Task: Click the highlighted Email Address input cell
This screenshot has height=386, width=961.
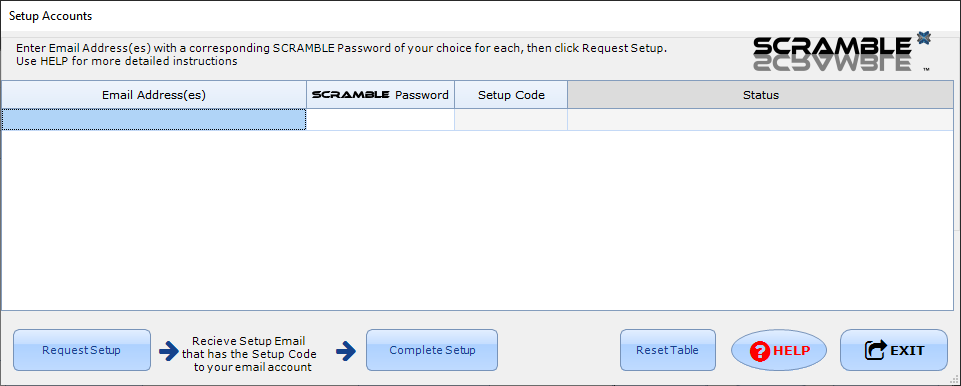Action: [154, 119]
